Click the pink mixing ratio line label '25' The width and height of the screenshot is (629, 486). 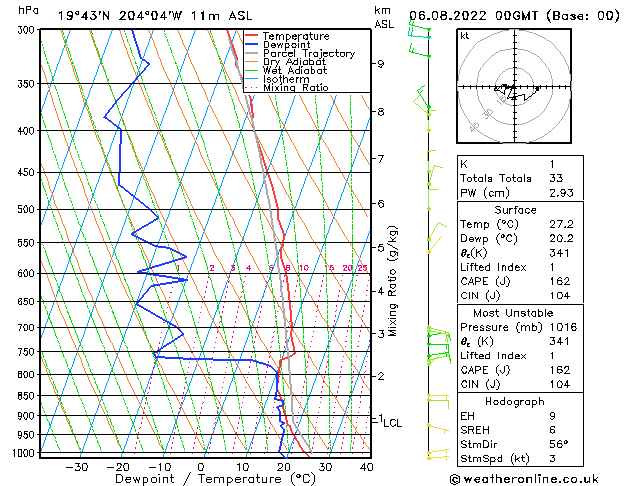(x=362, y=268)
